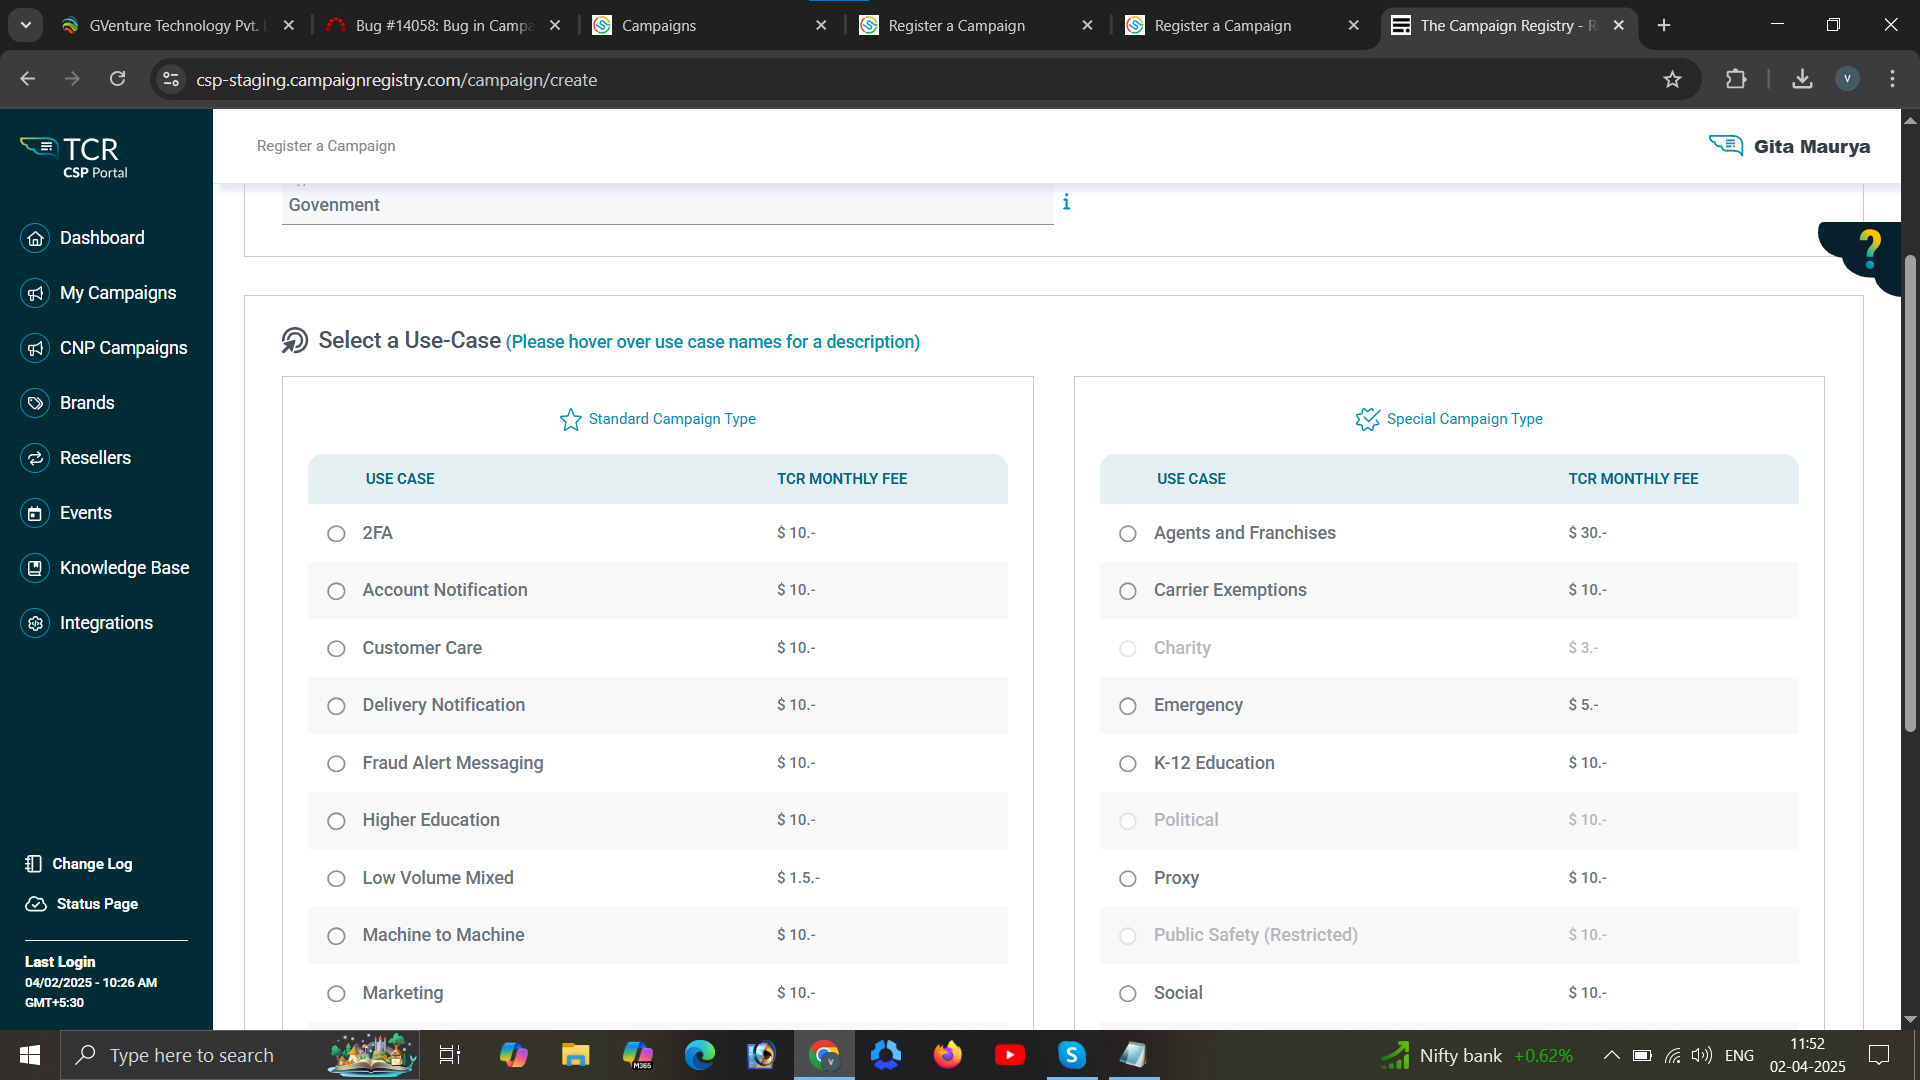Go to the Brands page
1920x1080 pixels.
(x=87, y=403)
